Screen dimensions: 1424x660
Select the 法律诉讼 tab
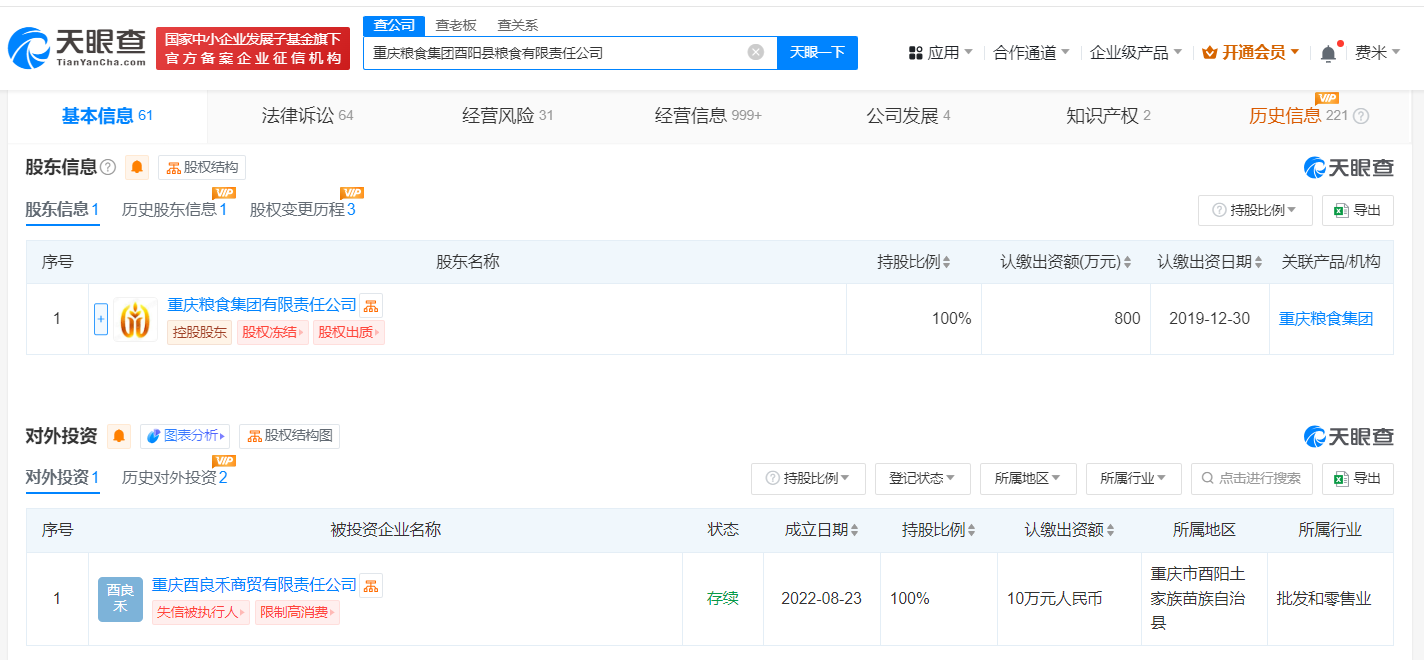[x=307, y=116]
